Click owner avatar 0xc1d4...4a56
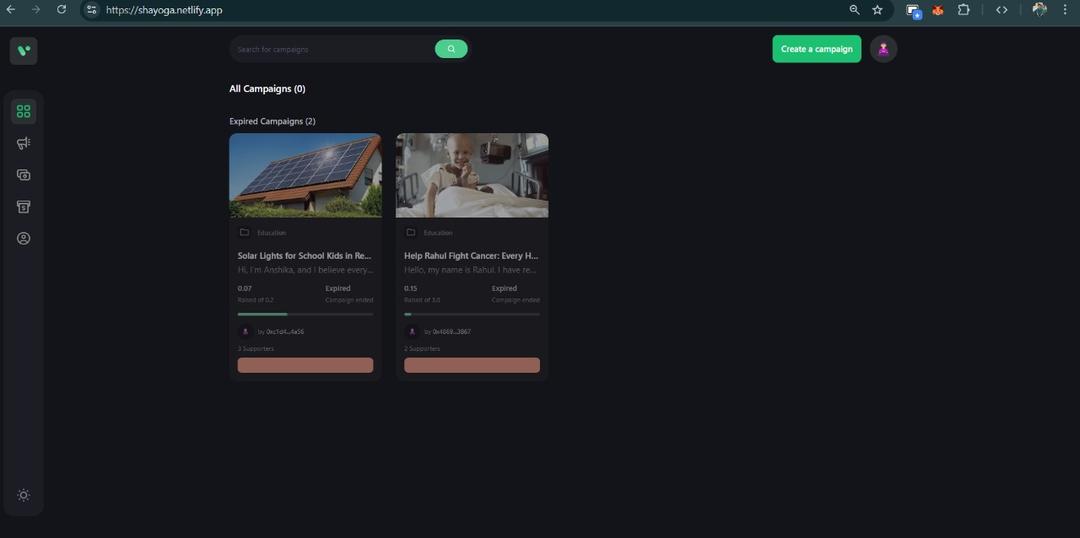 [x=245, y=331]
